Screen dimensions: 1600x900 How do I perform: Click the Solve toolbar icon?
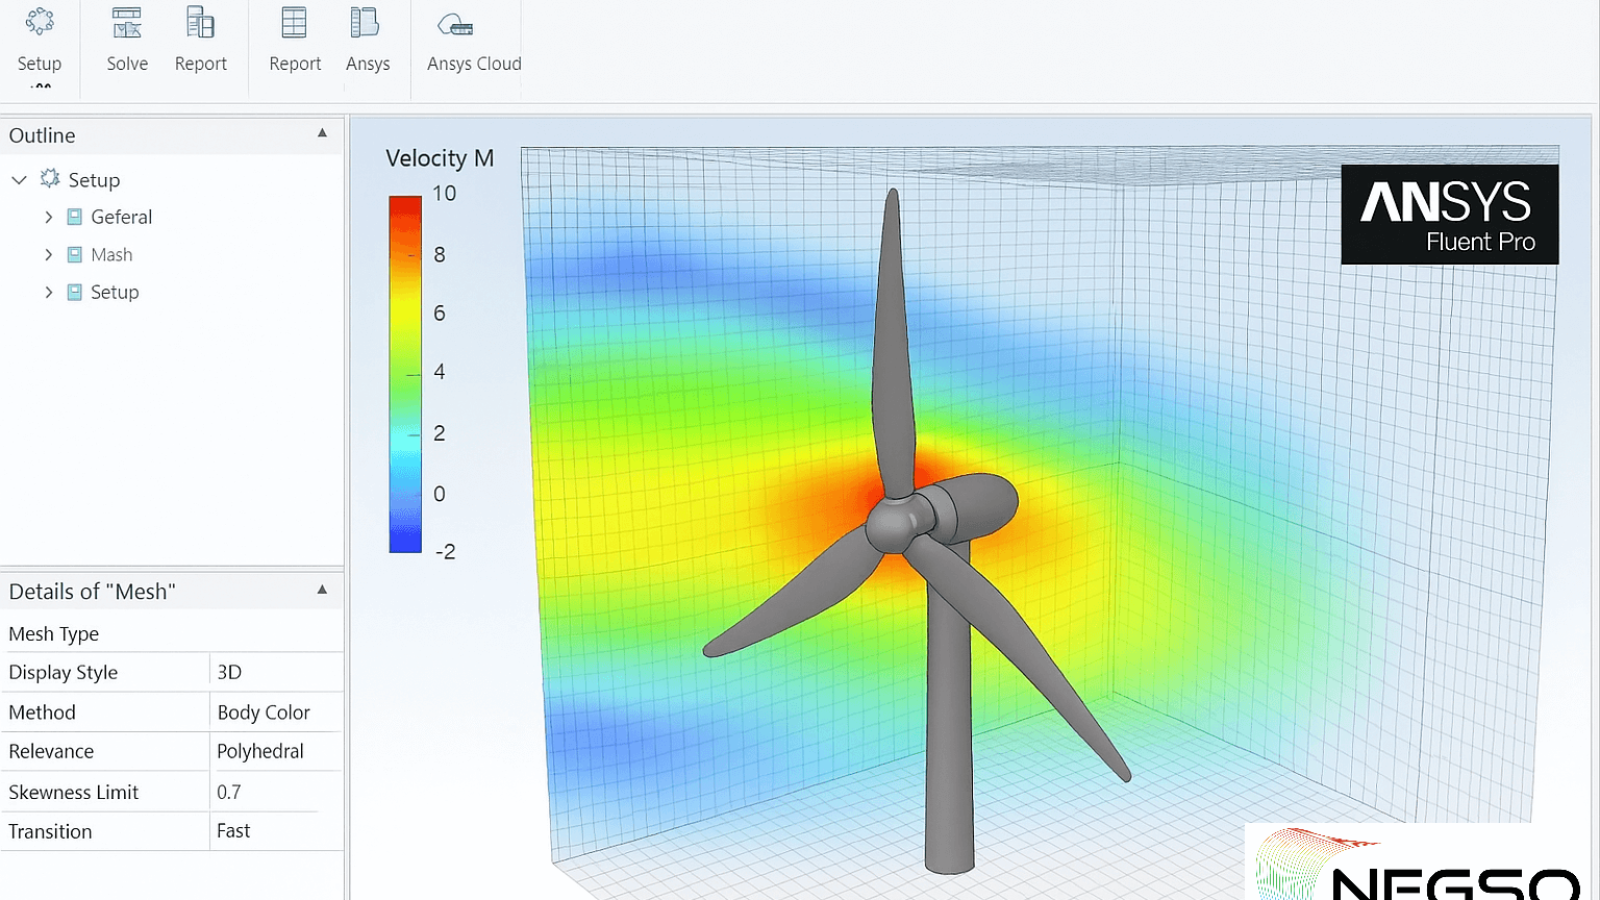[127, 22]
